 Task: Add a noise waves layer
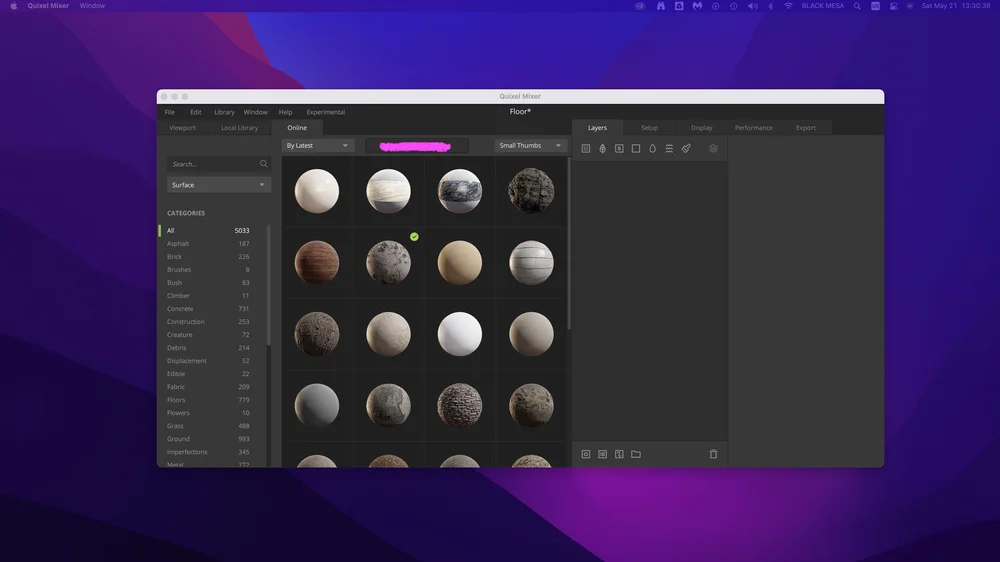pyautogui.click(x=669, y=149)
